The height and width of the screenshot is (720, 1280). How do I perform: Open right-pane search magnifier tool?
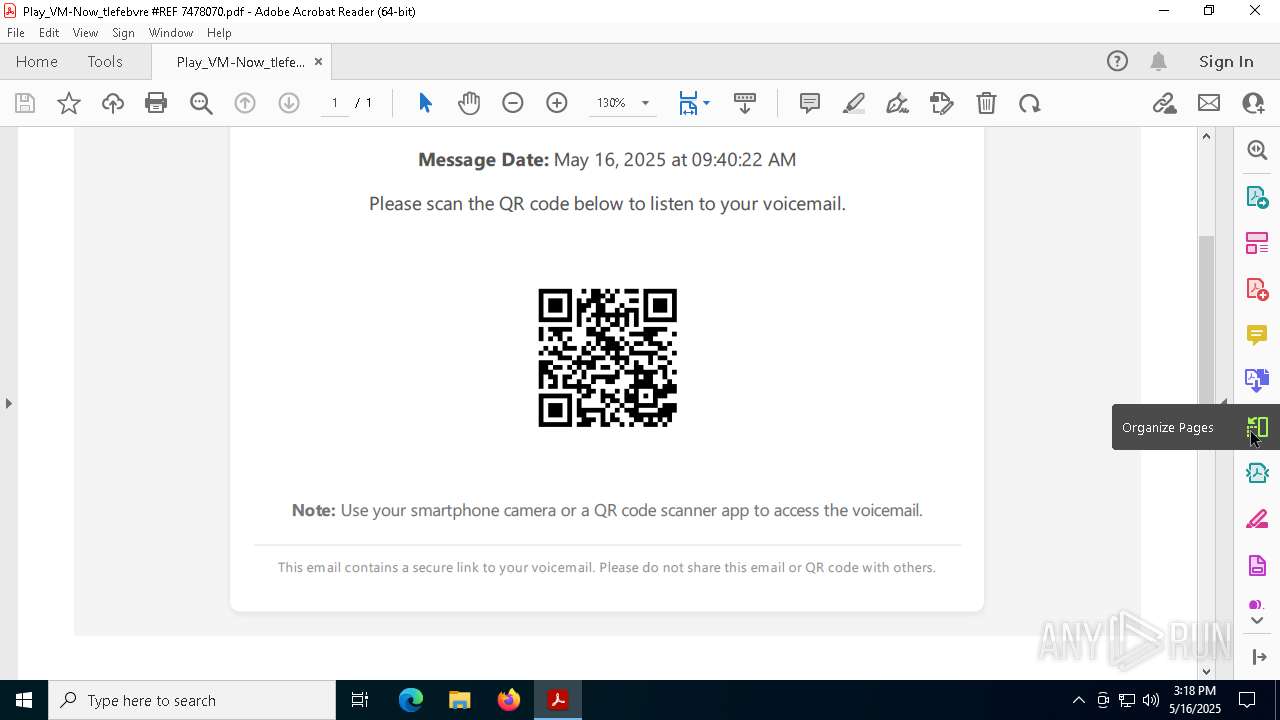coord(1257,150)
